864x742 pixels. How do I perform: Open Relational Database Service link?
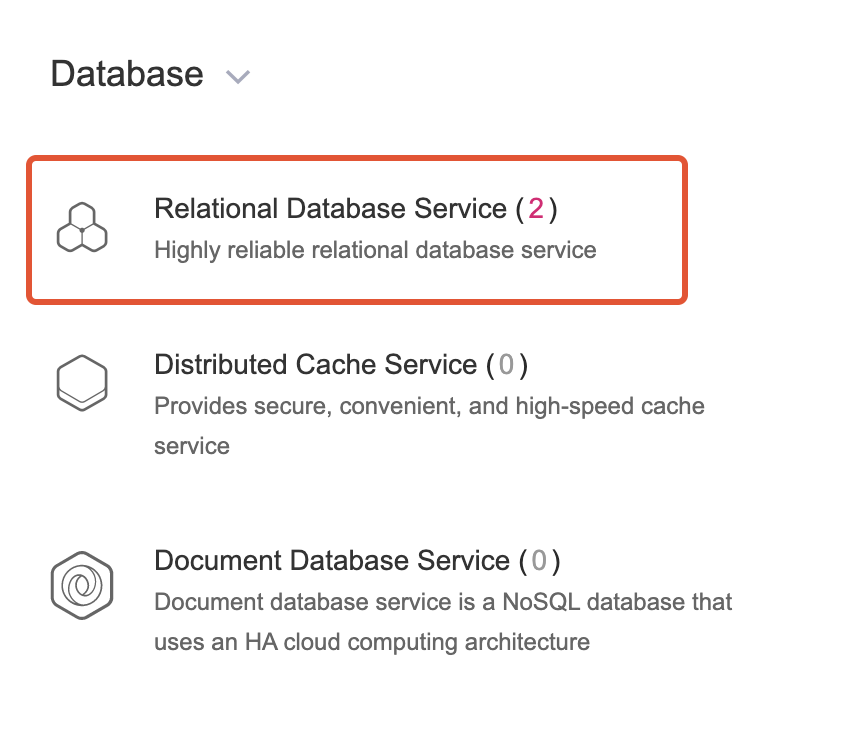click(x=331, y=209)
